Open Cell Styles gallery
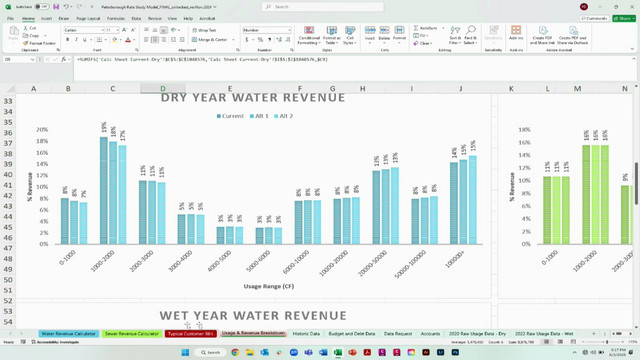640x360 pixels. [x=350, y=36]
